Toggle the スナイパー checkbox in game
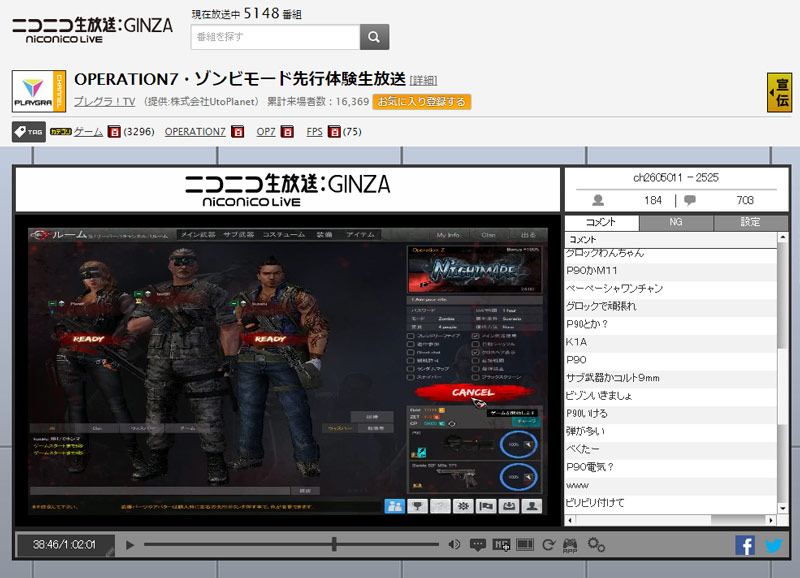 click(410, 377)
